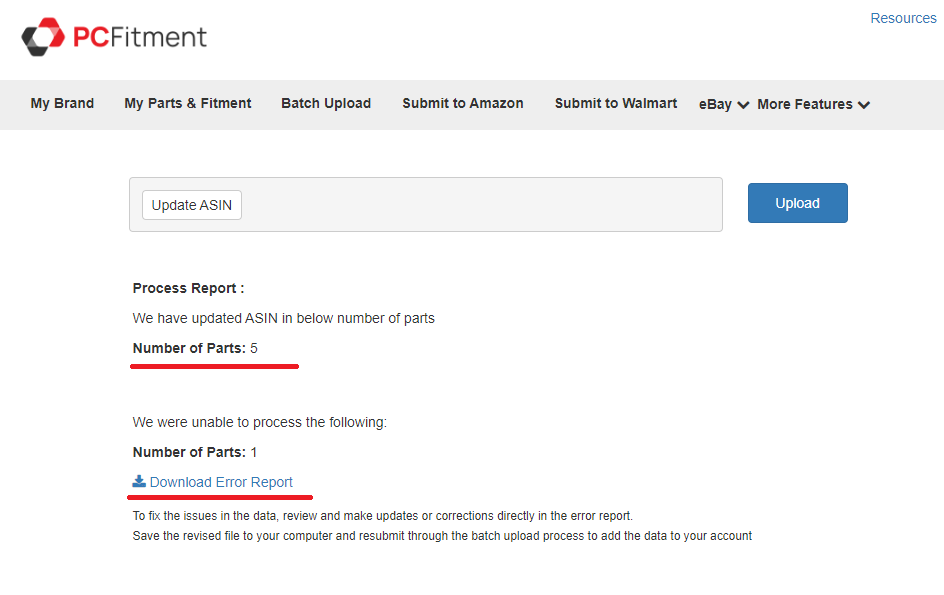Click the blue Upload button
944x595 pixels.
click(797, 203)
